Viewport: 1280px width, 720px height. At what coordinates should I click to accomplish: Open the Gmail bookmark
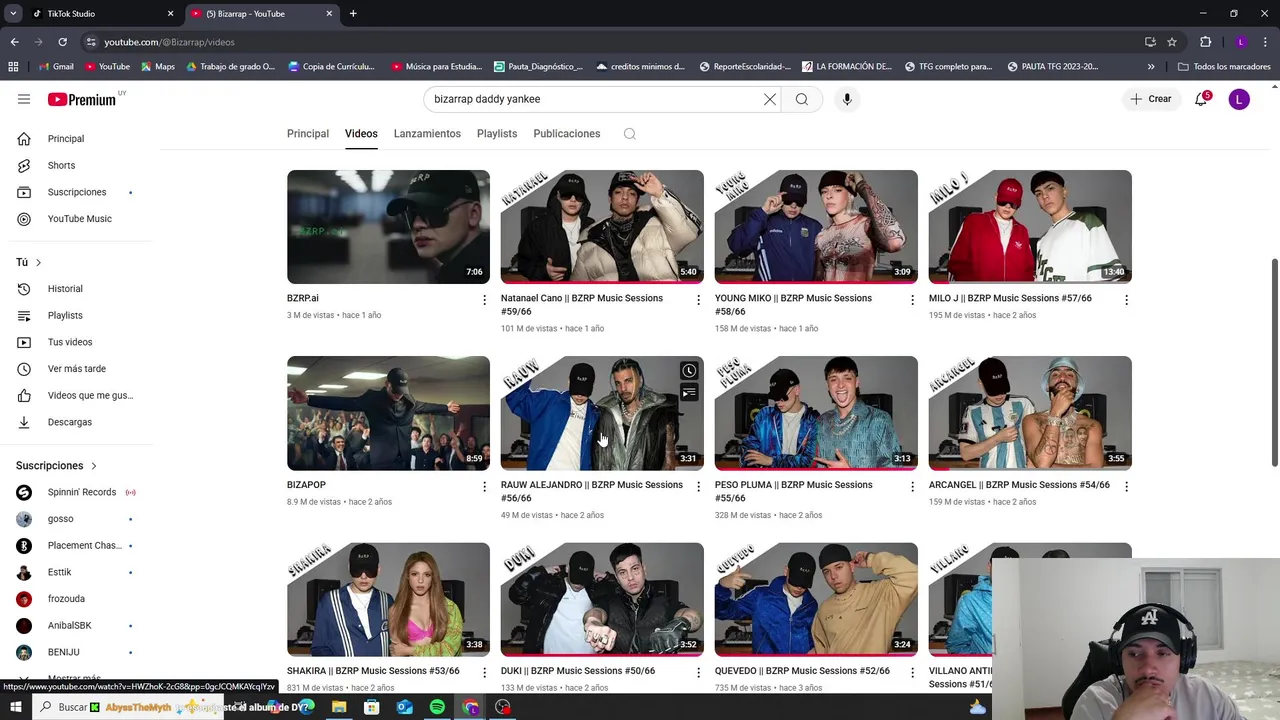[56, 67]
